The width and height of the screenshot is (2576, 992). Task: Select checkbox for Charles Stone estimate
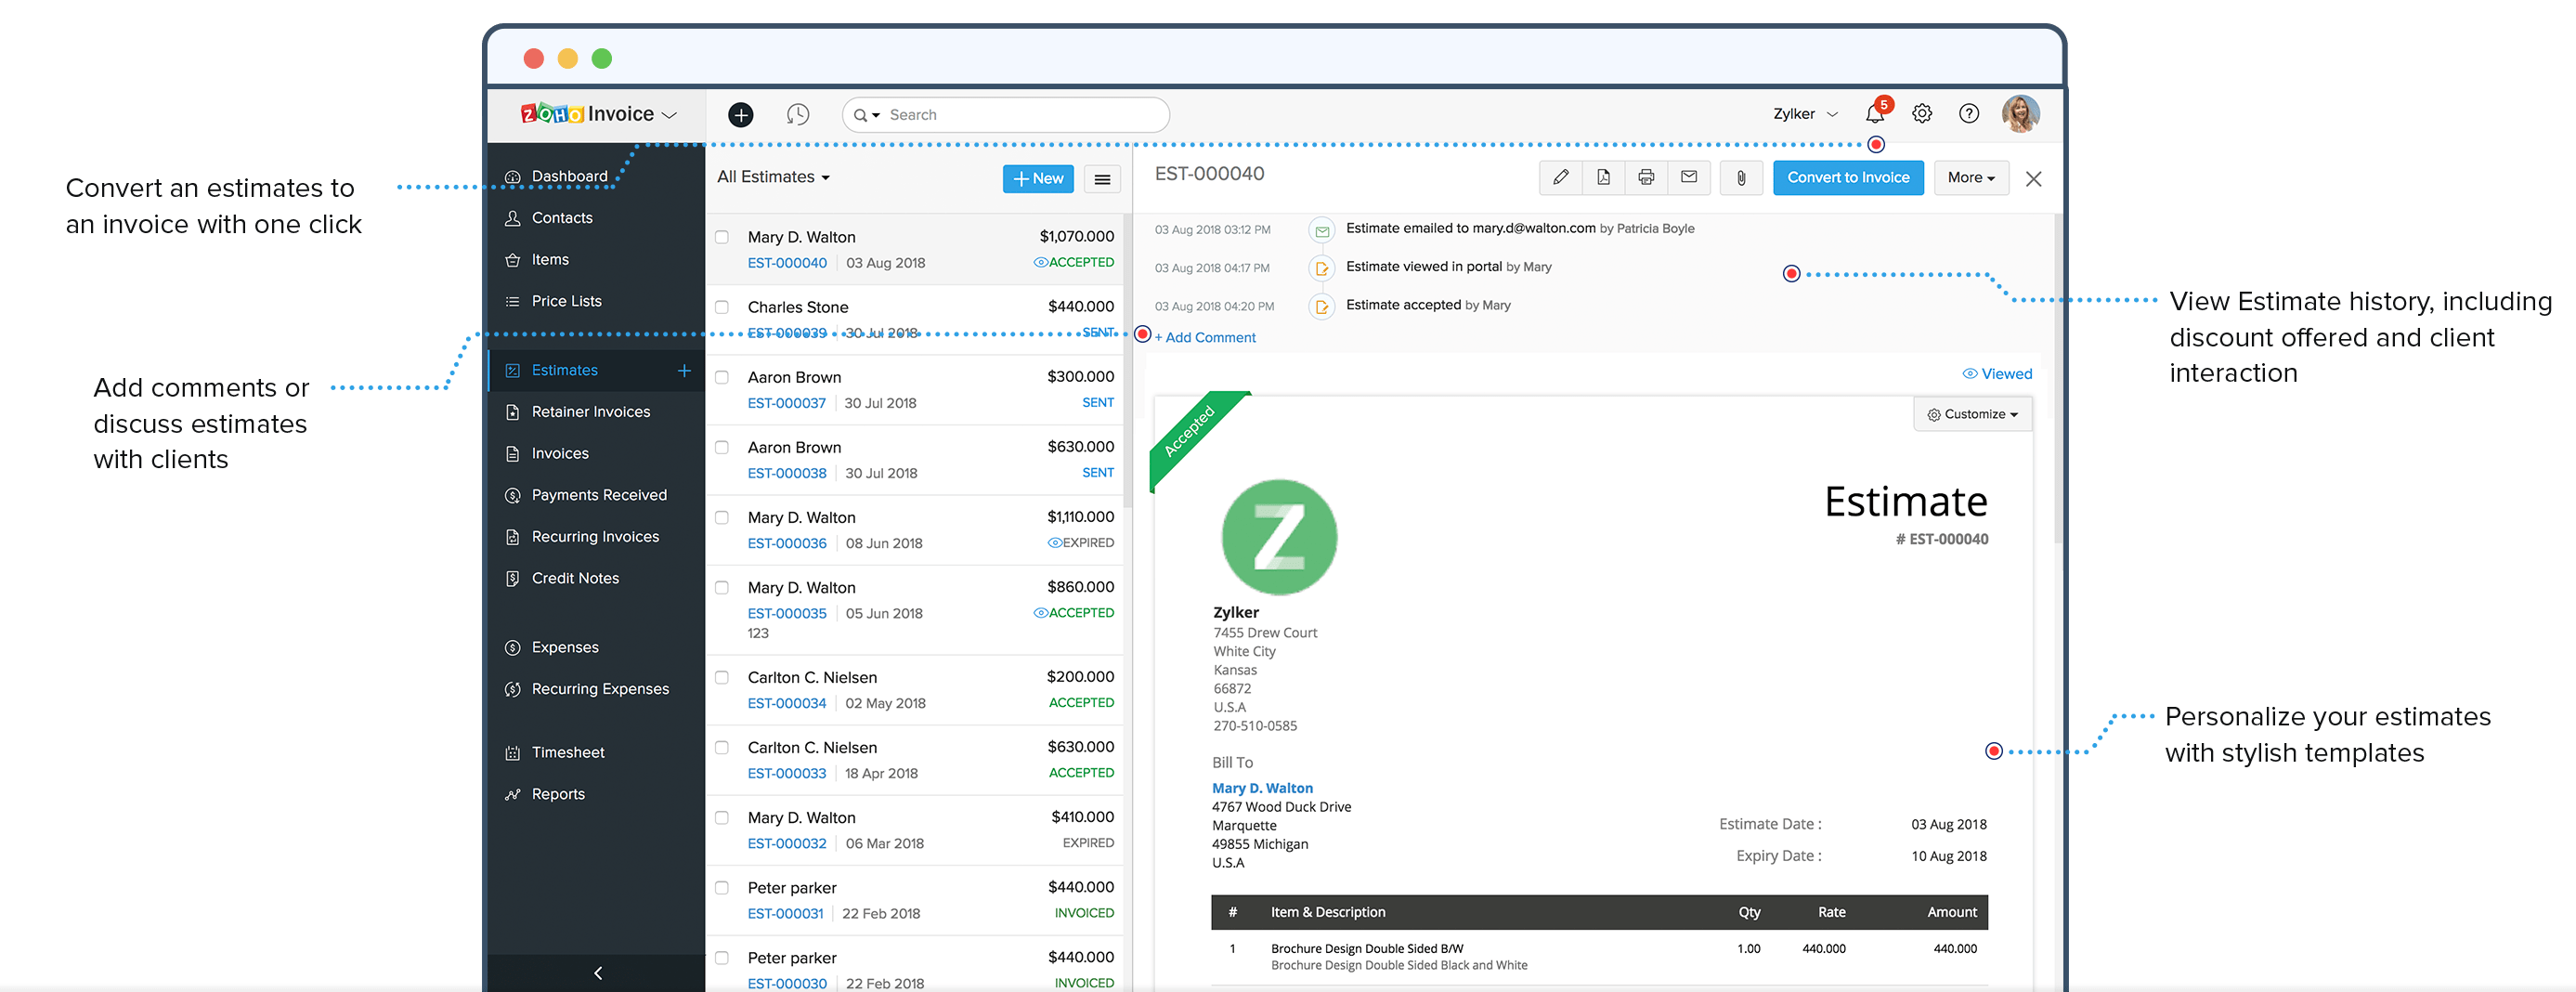(x=722, y=307)
